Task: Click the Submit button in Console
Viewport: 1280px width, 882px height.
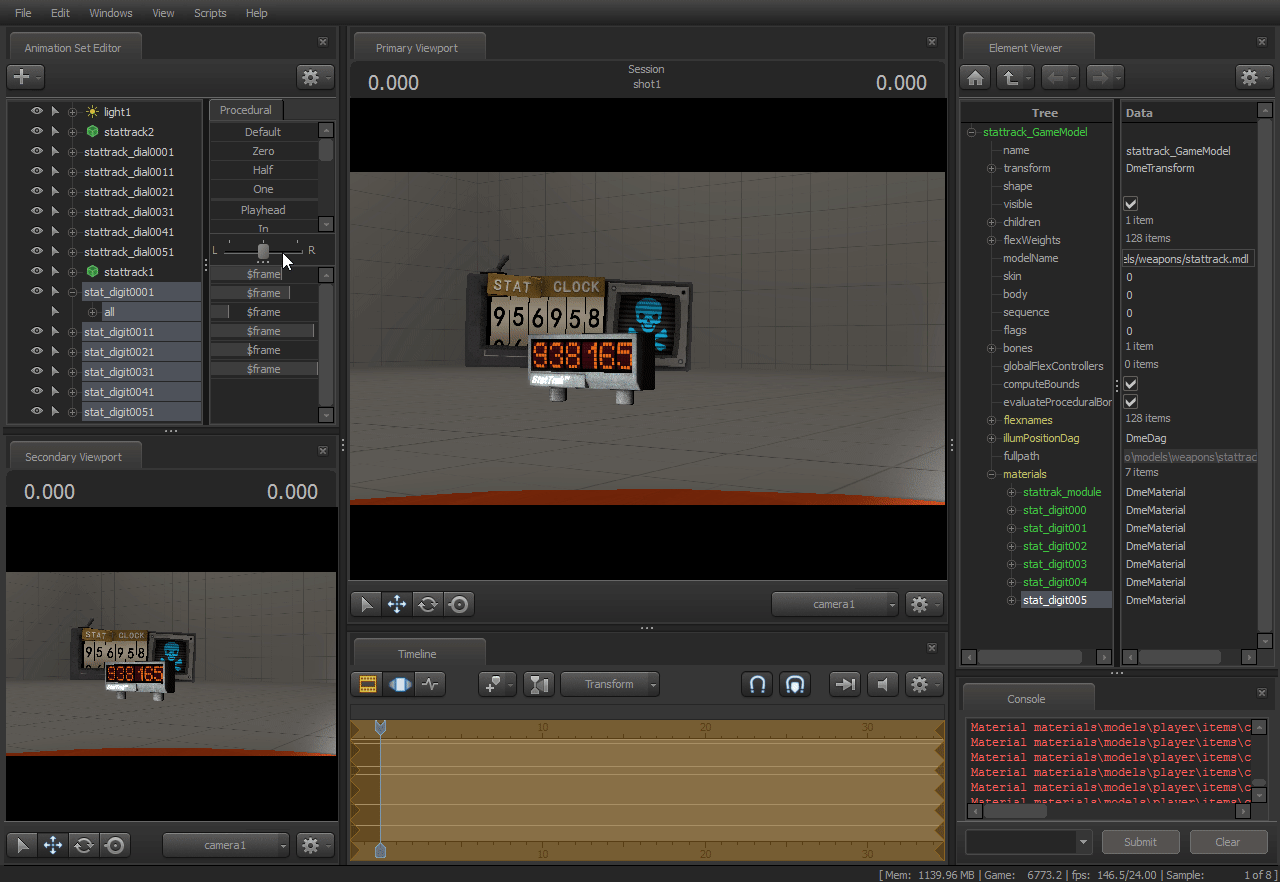Action: click(x=1140, y=842)
